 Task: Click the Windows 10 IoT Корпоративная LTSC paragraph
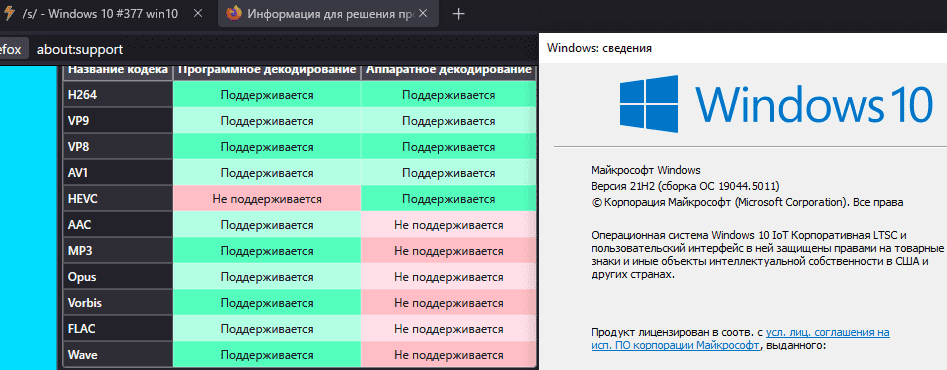(768, 254)
